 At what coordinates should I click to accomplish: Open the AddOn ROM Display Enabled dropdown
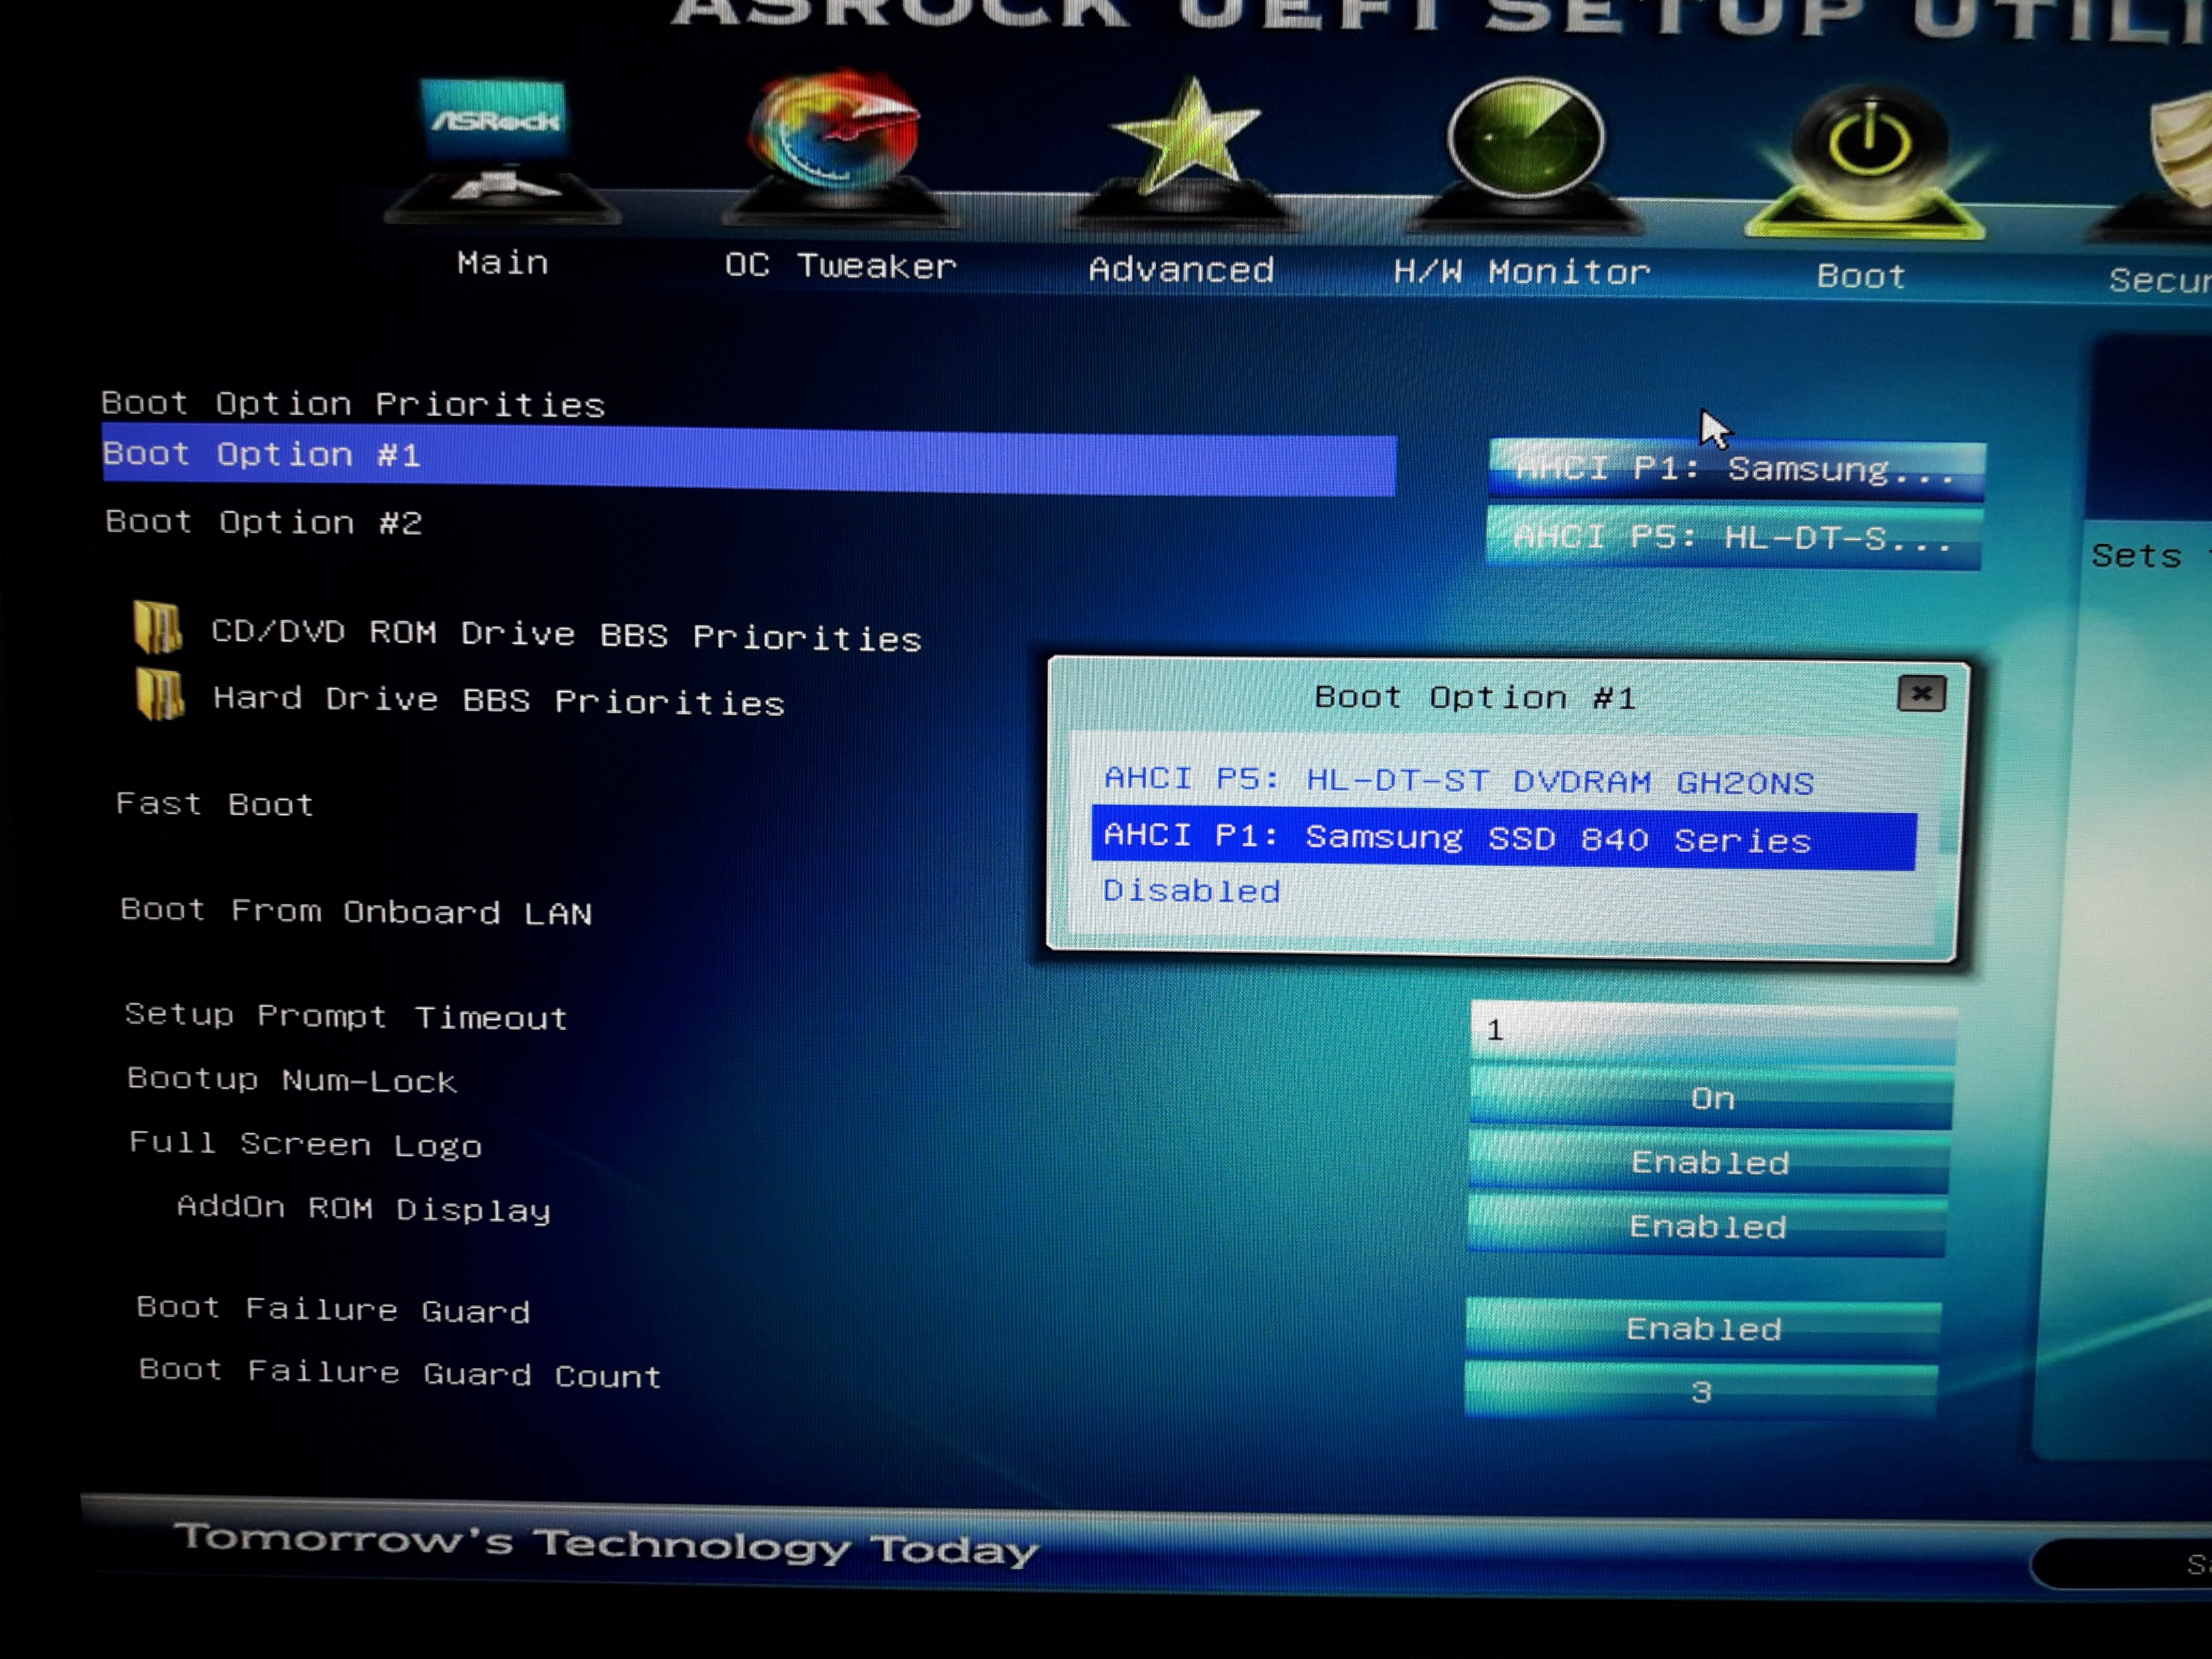(1707, 1226)
